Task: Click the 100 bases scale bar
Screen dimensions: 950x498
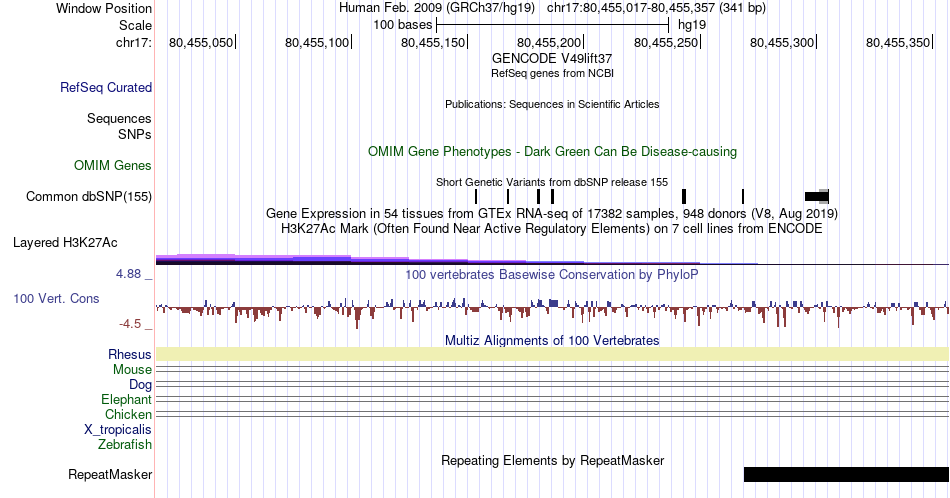Action: tap(552, 25)
